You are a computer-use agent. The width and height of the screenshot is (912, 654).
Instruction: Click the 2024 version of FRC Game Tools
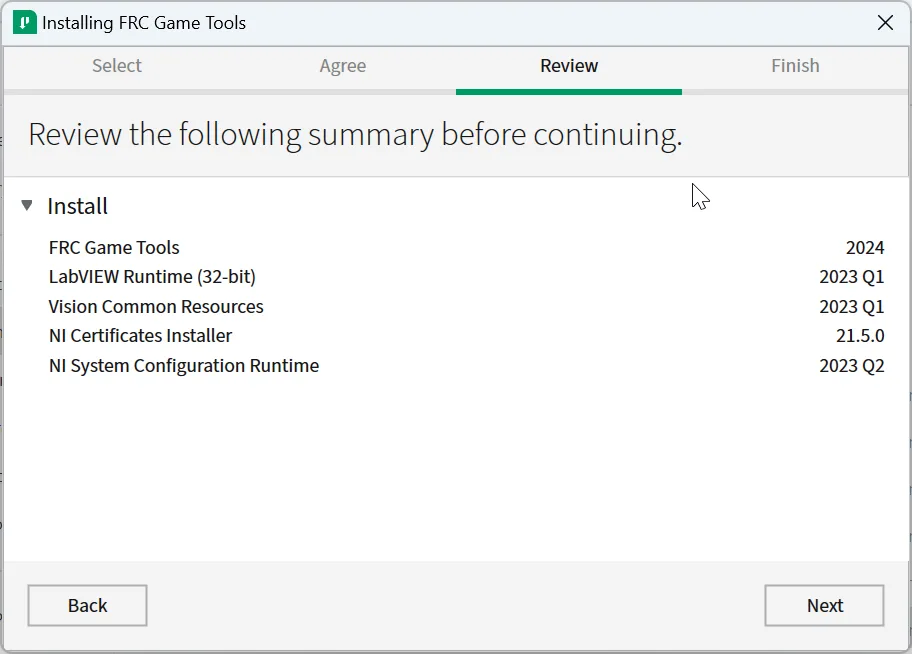[x=864, y=248]
